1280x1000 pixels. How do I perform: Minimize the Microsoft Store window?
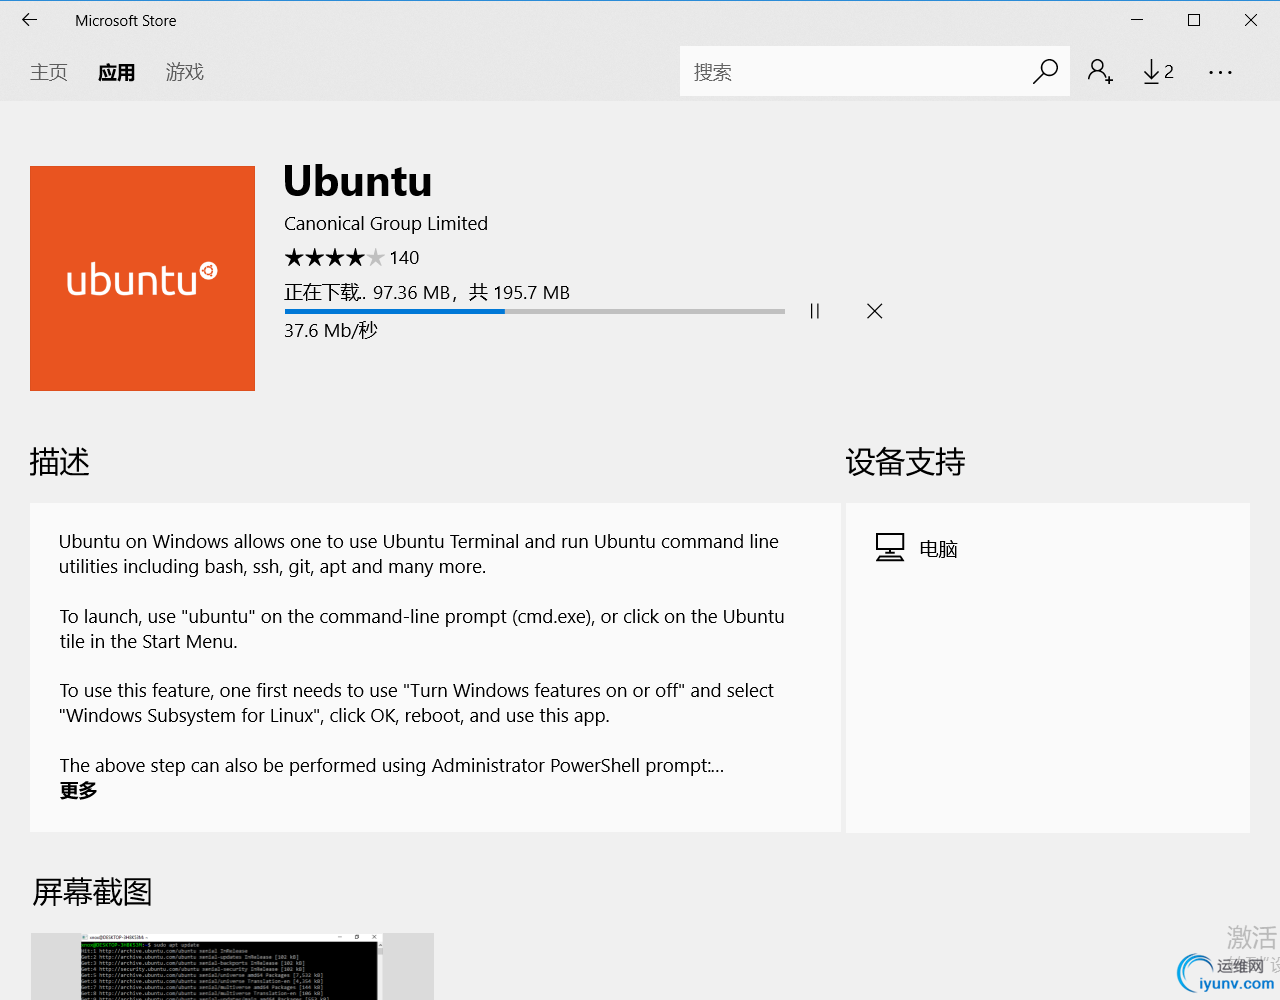pyautogui.click(x=1137, y=20)
